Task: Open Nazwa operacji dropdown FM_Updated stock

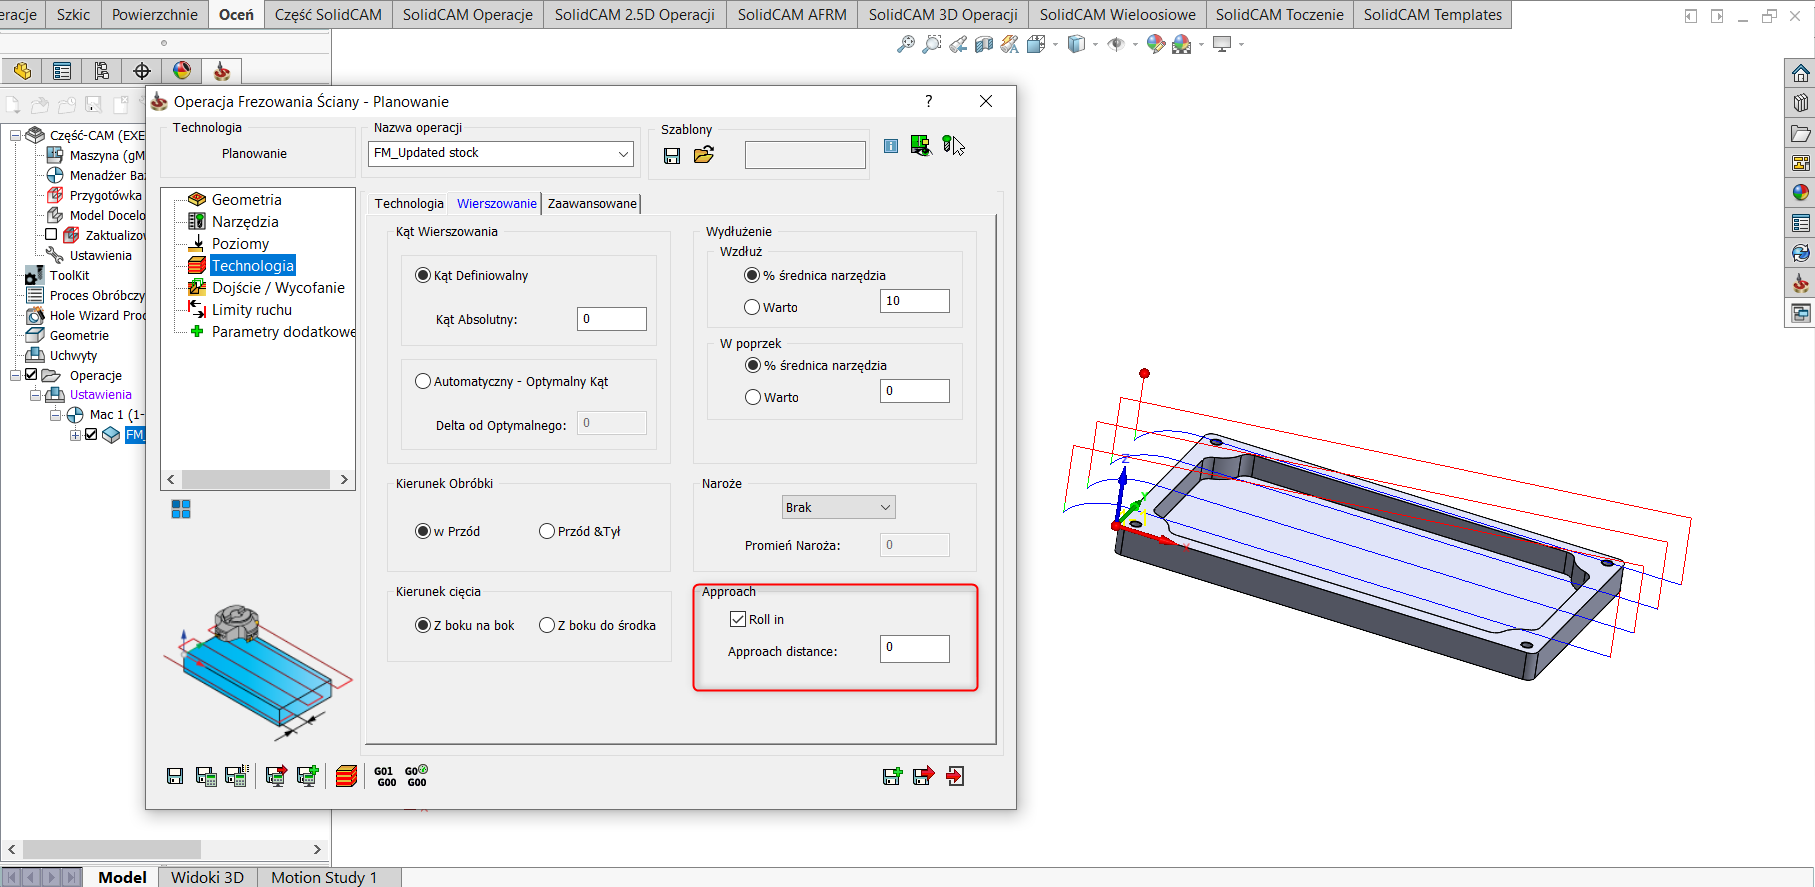Action: [x=501, y=153]
